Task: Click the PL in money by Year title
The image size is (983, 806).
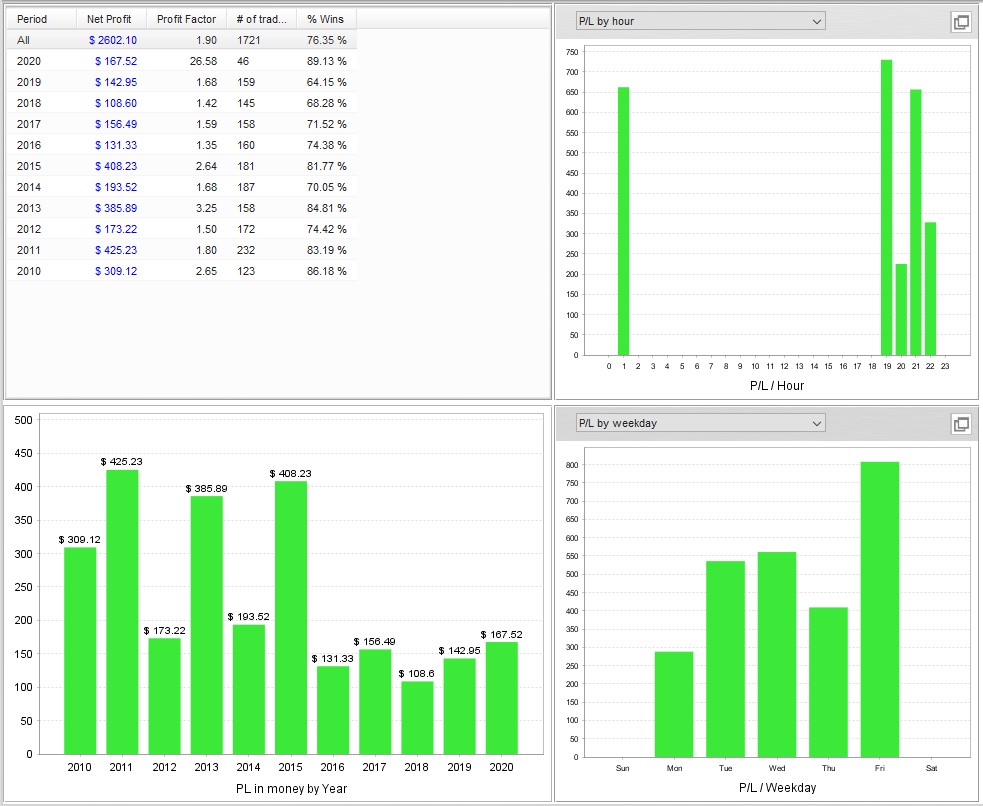Action: 292,788
